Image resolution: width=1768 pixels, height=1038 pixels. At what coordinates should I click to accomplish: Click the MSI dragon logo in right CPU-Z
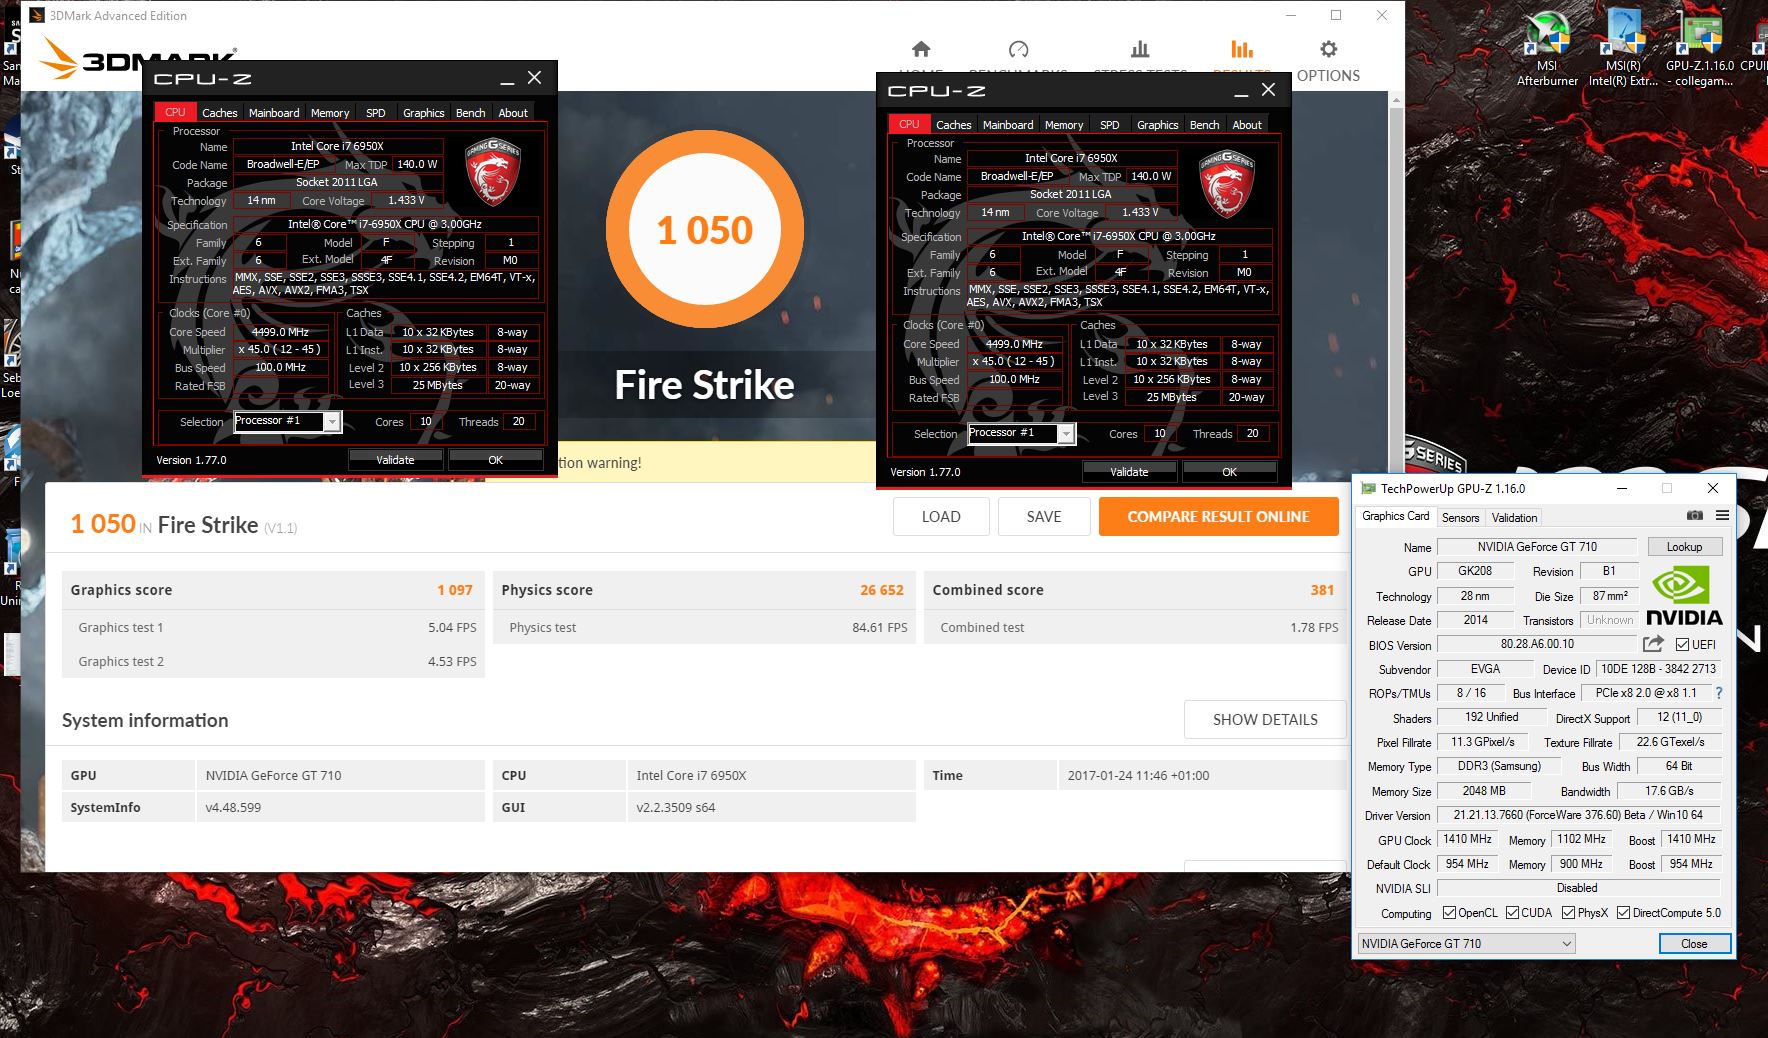1227,185
